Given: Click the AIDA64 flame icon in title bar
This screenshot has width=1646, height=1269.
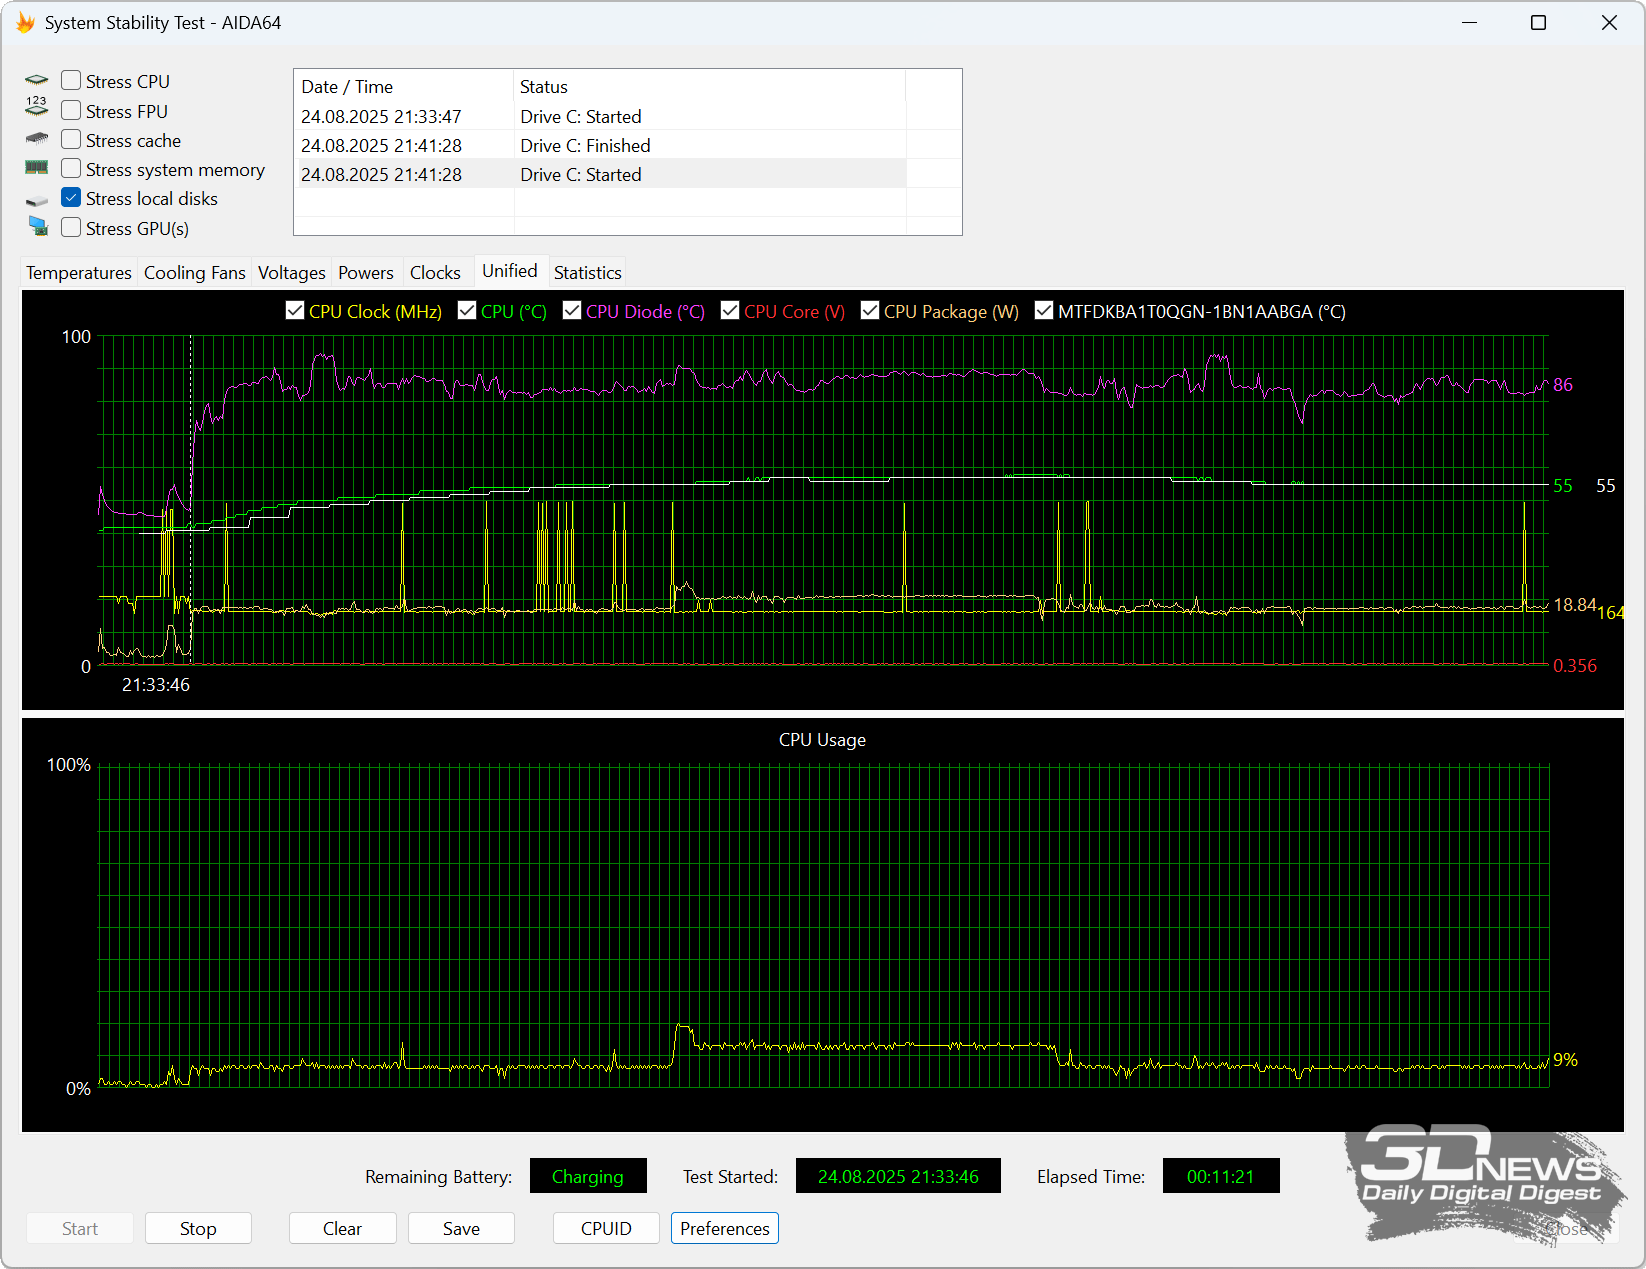Looking at the screenshot, I should [x=25, y=22].
